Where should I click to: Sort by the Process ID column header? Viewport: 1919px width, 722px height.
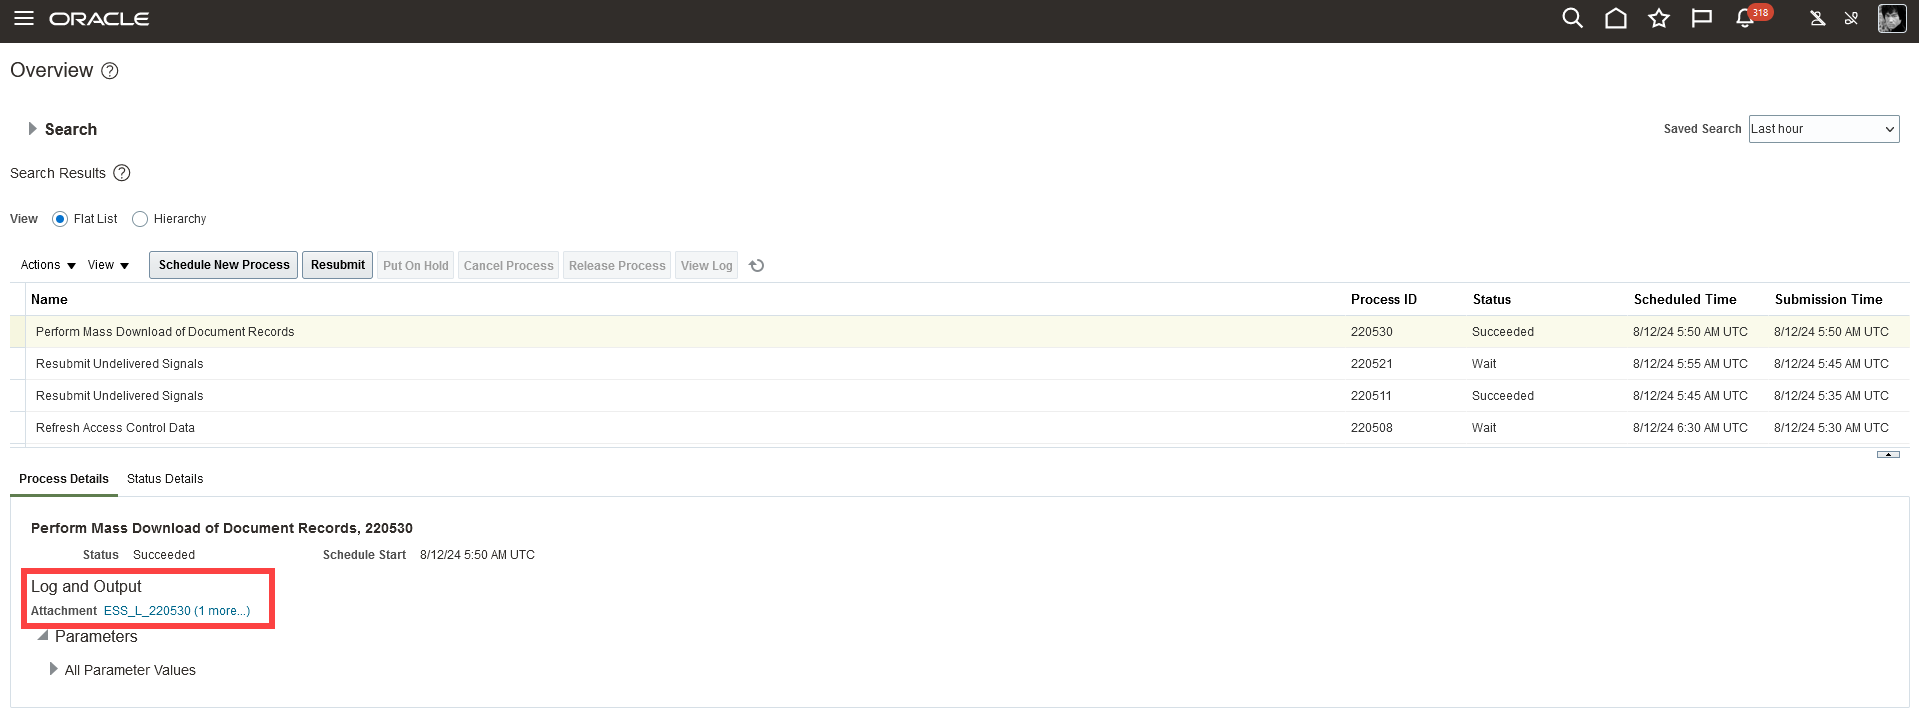point(1383,299)
